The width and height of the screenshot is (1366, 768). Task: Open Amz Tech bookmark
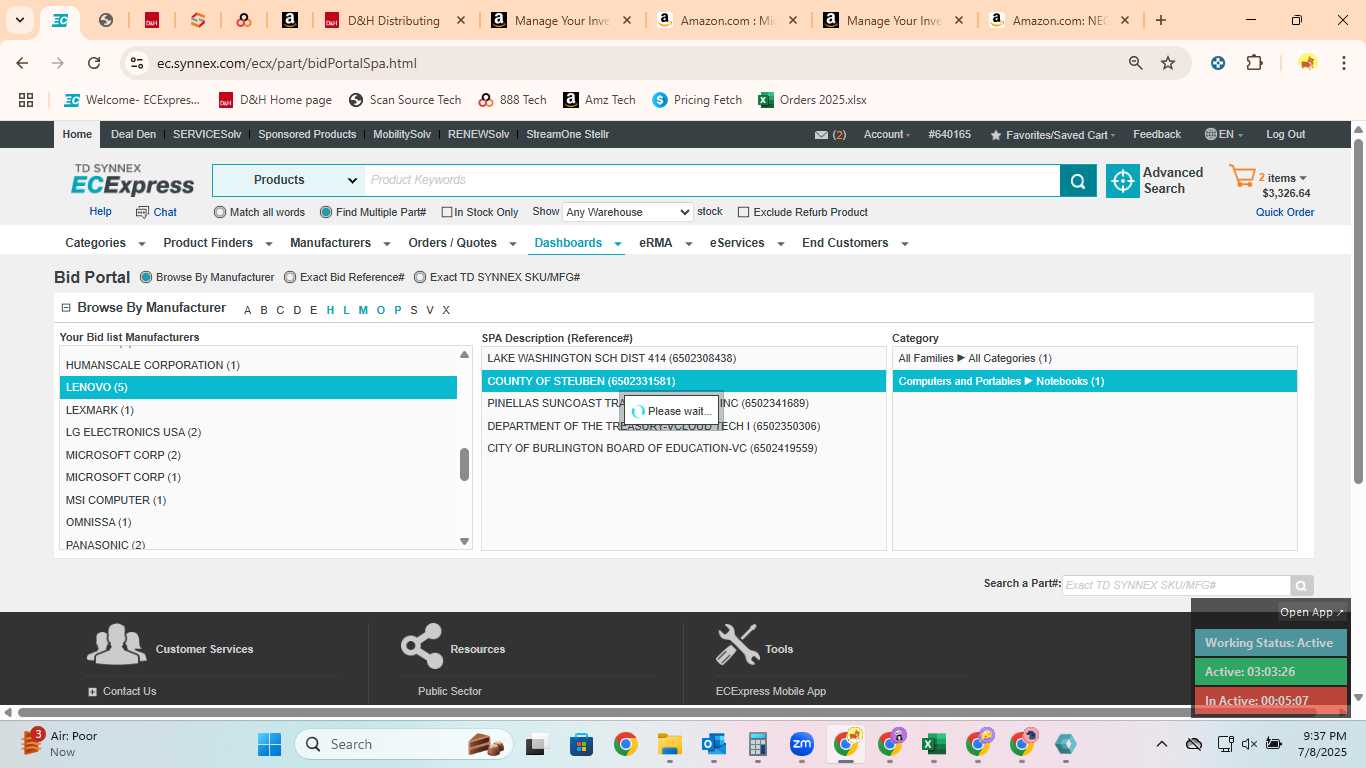pos(599,100)
